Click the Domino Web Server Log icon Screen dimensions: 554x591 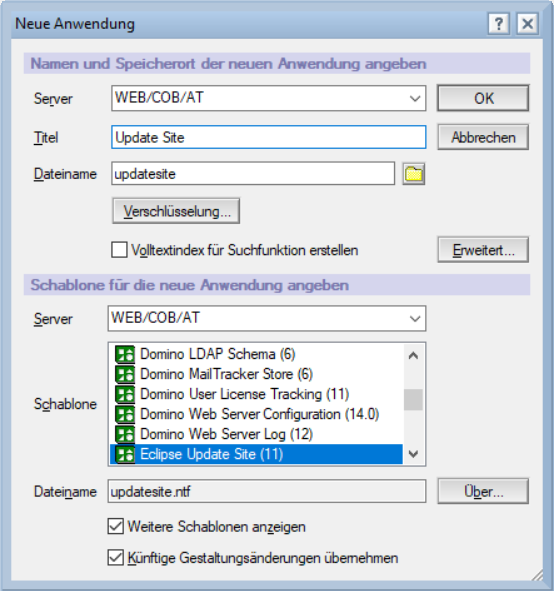125,434
